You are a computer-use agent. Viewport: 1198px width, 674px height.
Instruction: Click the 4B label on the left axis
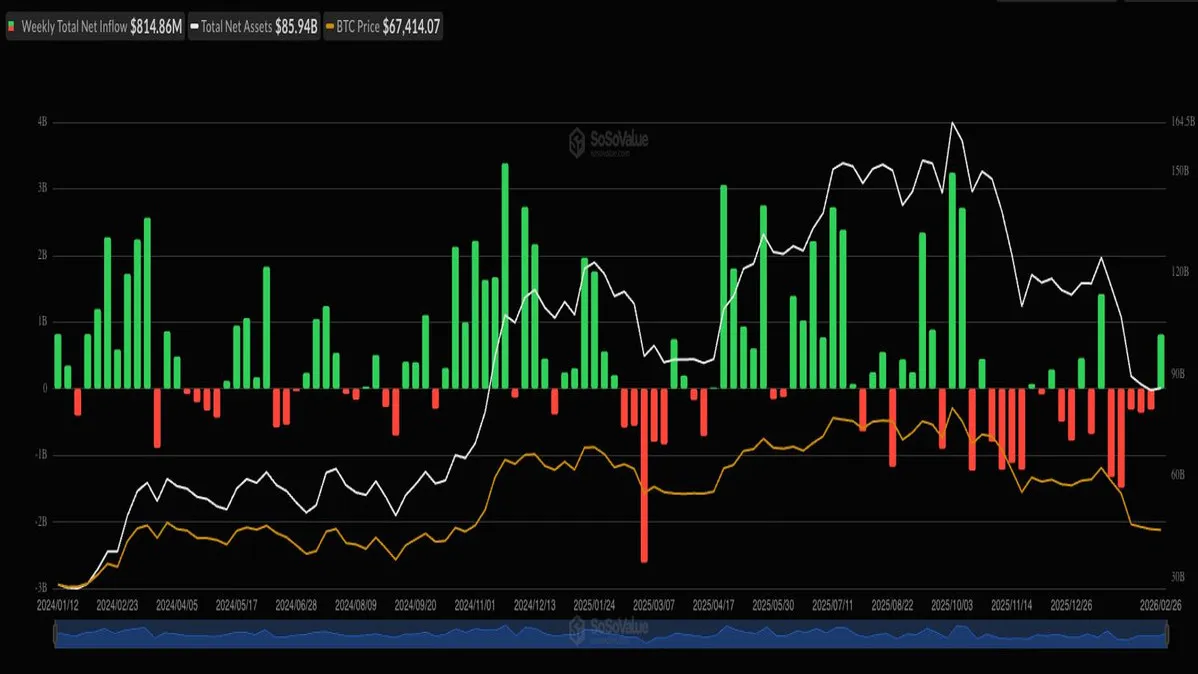42,122
